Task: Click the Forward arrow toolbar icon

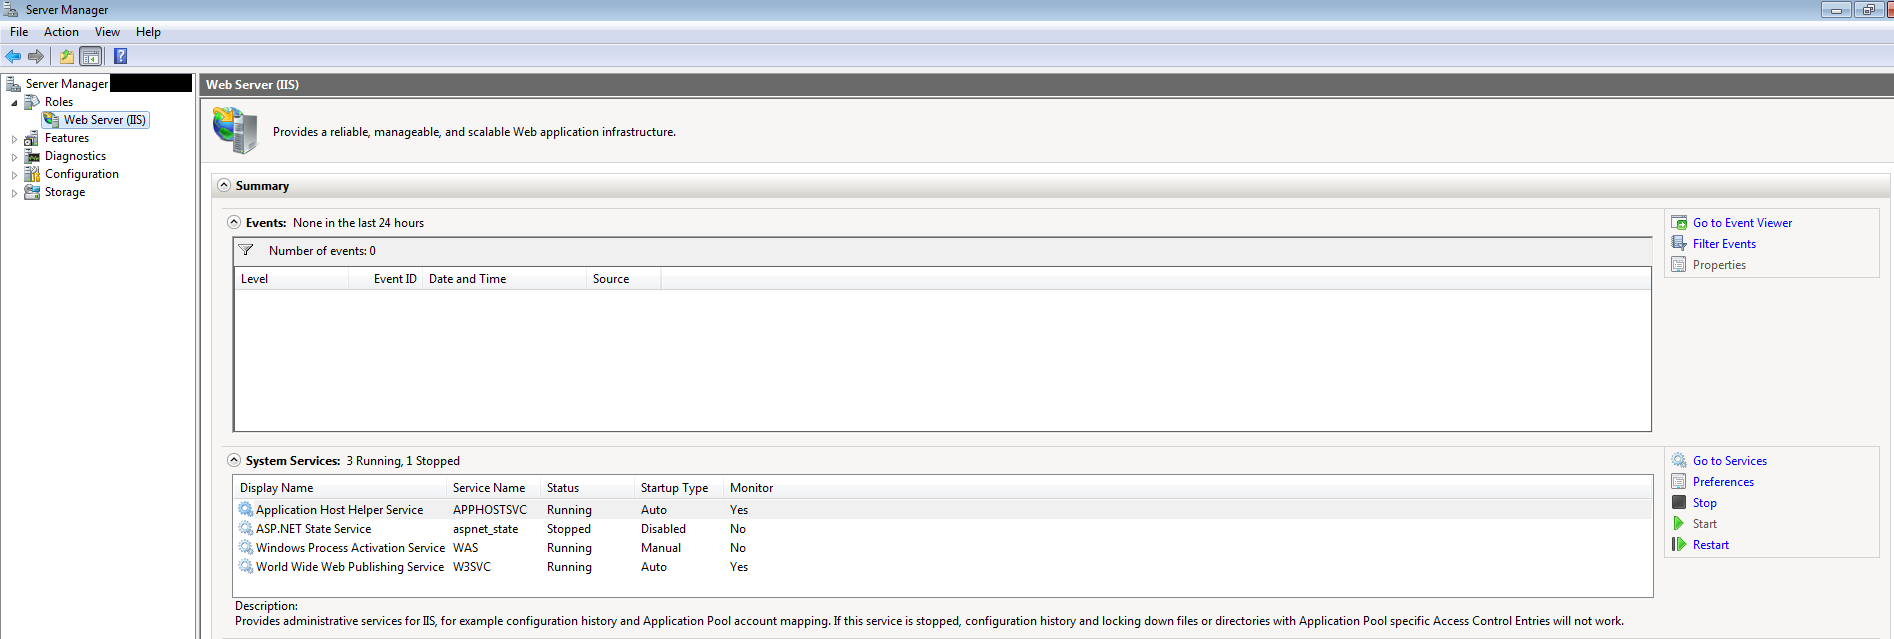Action: [36, 56]
